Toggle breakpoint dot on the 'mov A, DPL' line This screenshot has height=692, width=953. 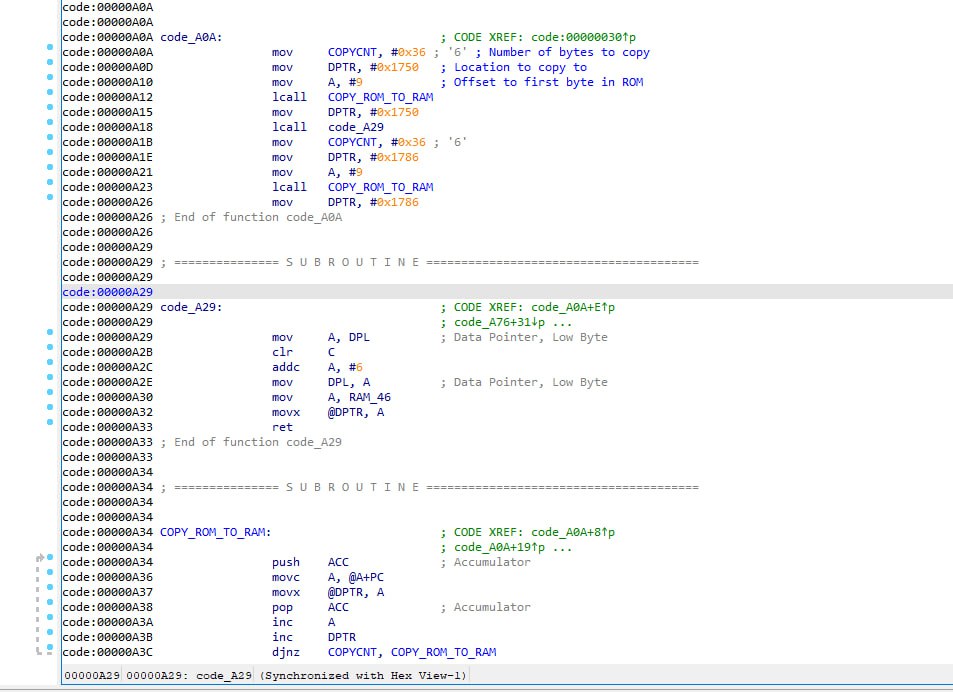49,333
